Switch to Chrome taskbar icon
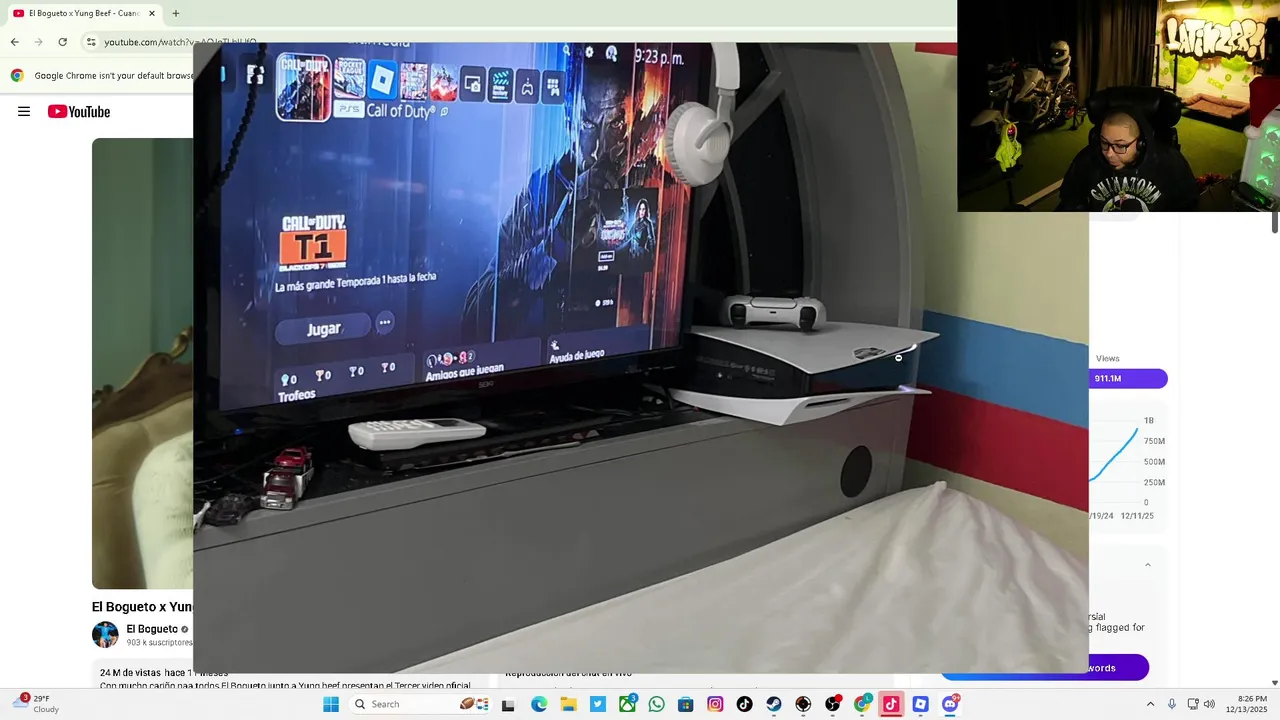The height and width of the screenshot is (720, 1280). tap(862, 704)
